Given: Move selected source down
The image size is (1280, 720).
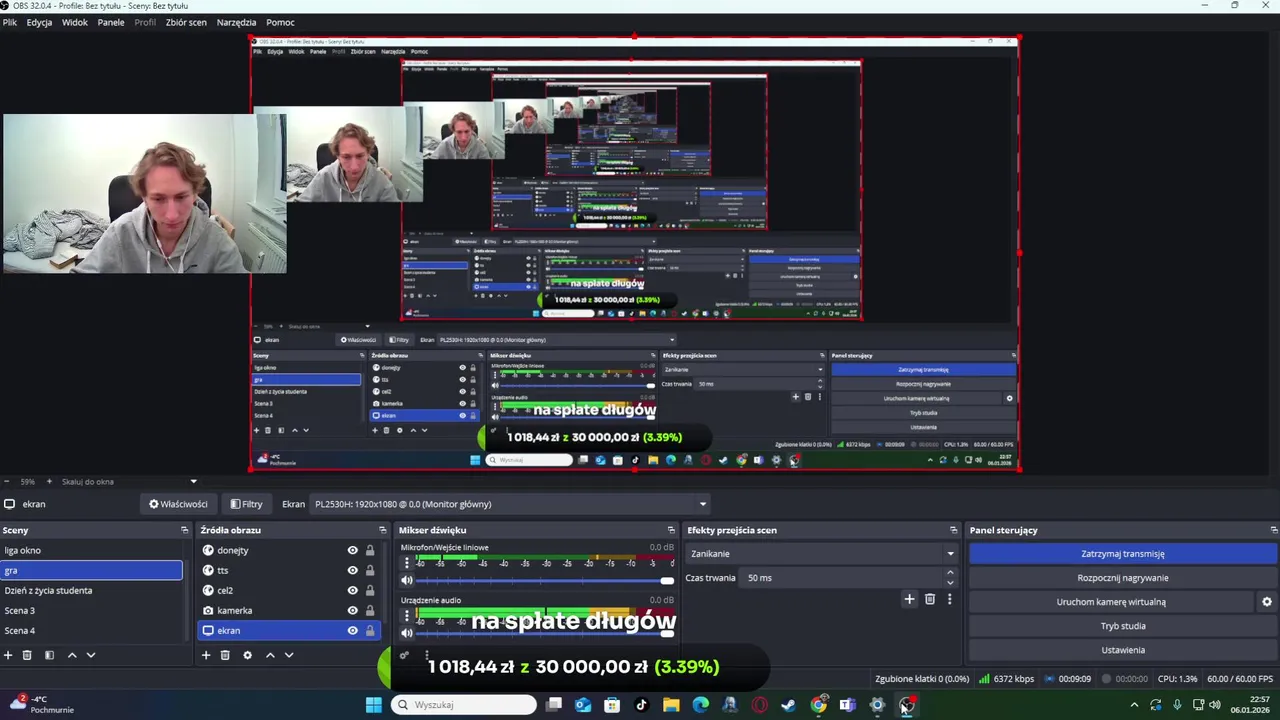Looking at the screenshot, I should [289, 655].
